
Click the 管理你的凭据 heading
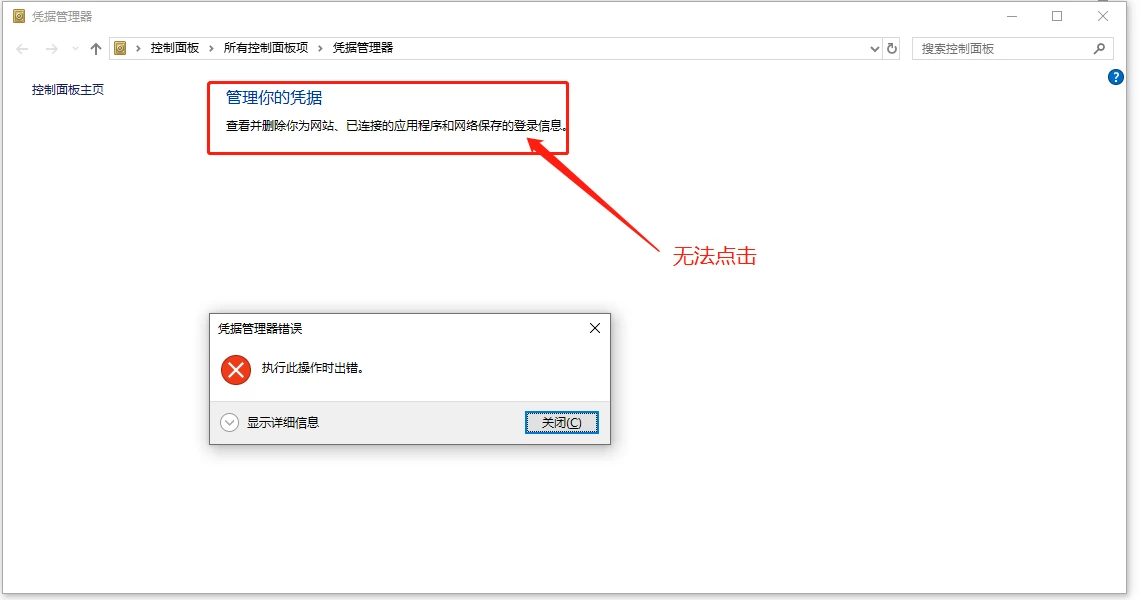274,97
